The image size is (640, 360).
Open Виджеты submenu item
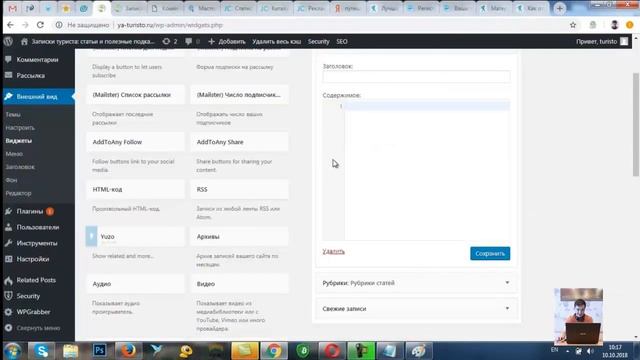click(19, 141)
